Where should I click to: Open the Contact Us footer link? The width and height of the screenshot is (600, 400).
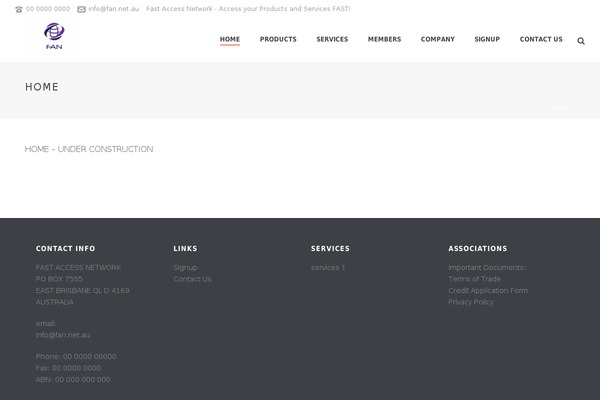click(x=192, y=279)
